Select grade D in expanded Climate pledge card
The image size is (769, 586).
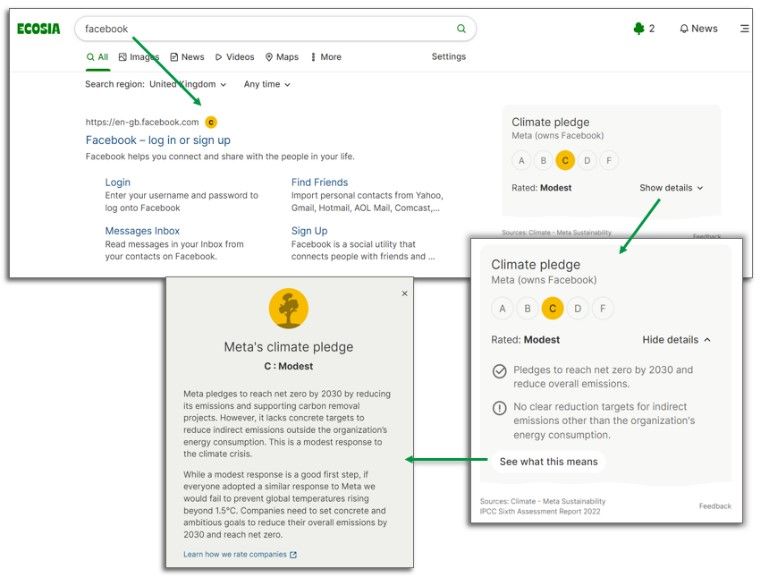578,308
